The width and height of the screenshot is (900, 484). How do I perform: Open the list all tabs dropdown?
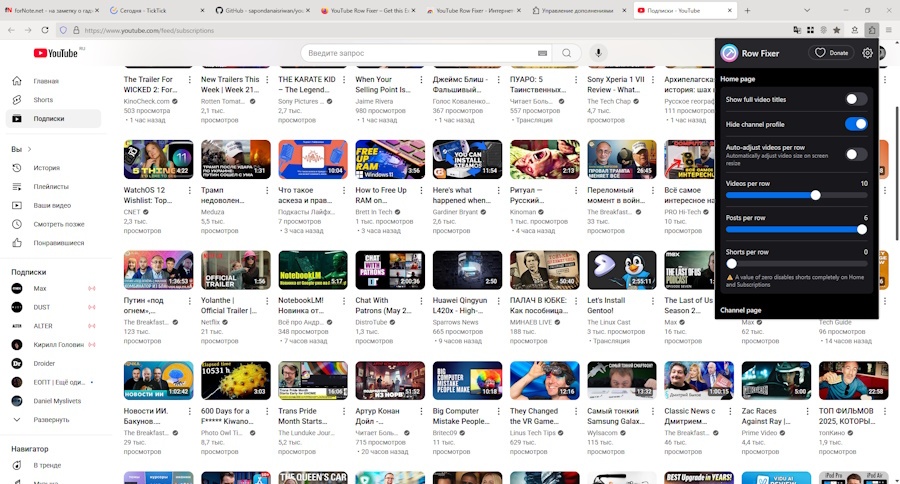[x=806, y=10]
